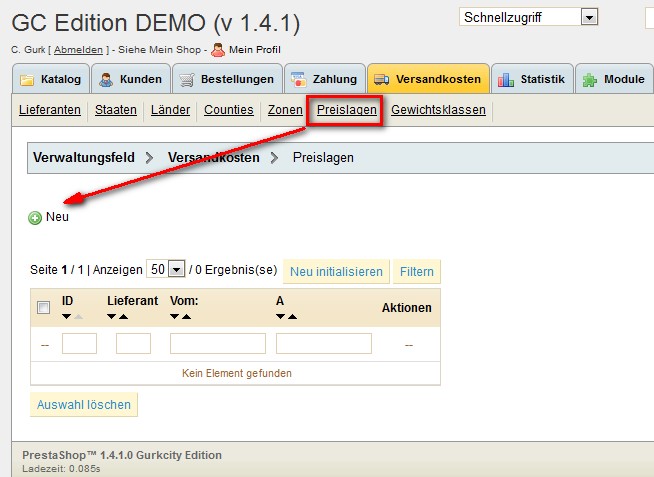Sort the ID column descending
The width and height of the screenshot is (654, 477).
[67, 317]
